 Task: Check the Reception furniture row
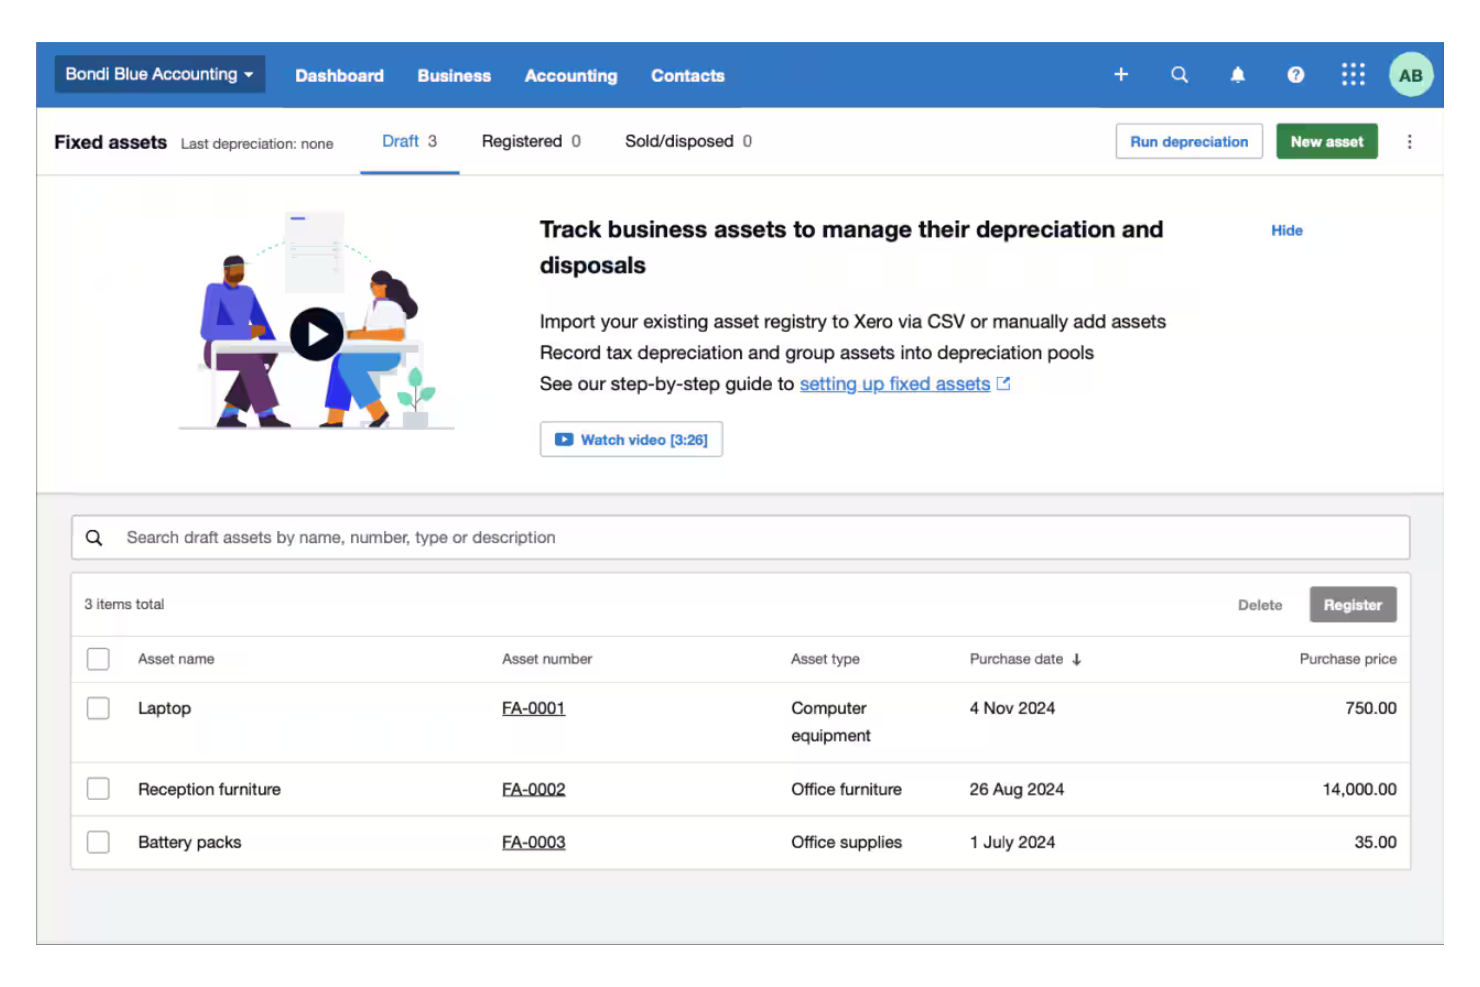97,789
